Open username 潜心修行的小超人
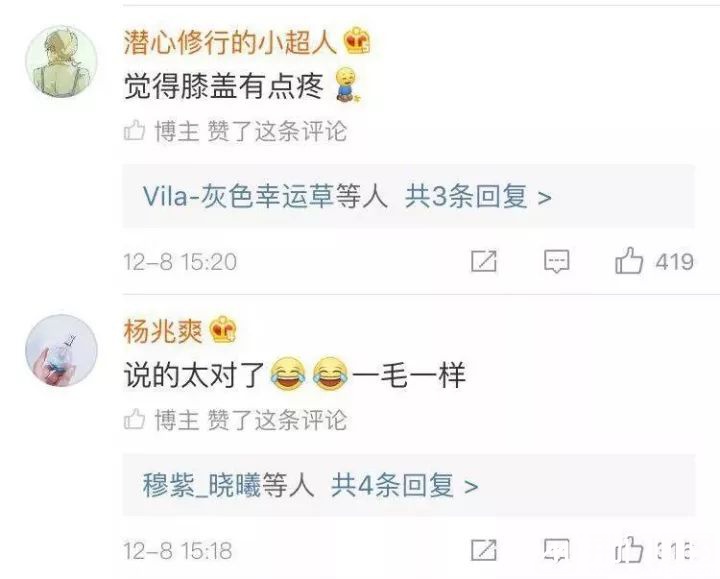 pyautogui.click(x=230, y=42)
